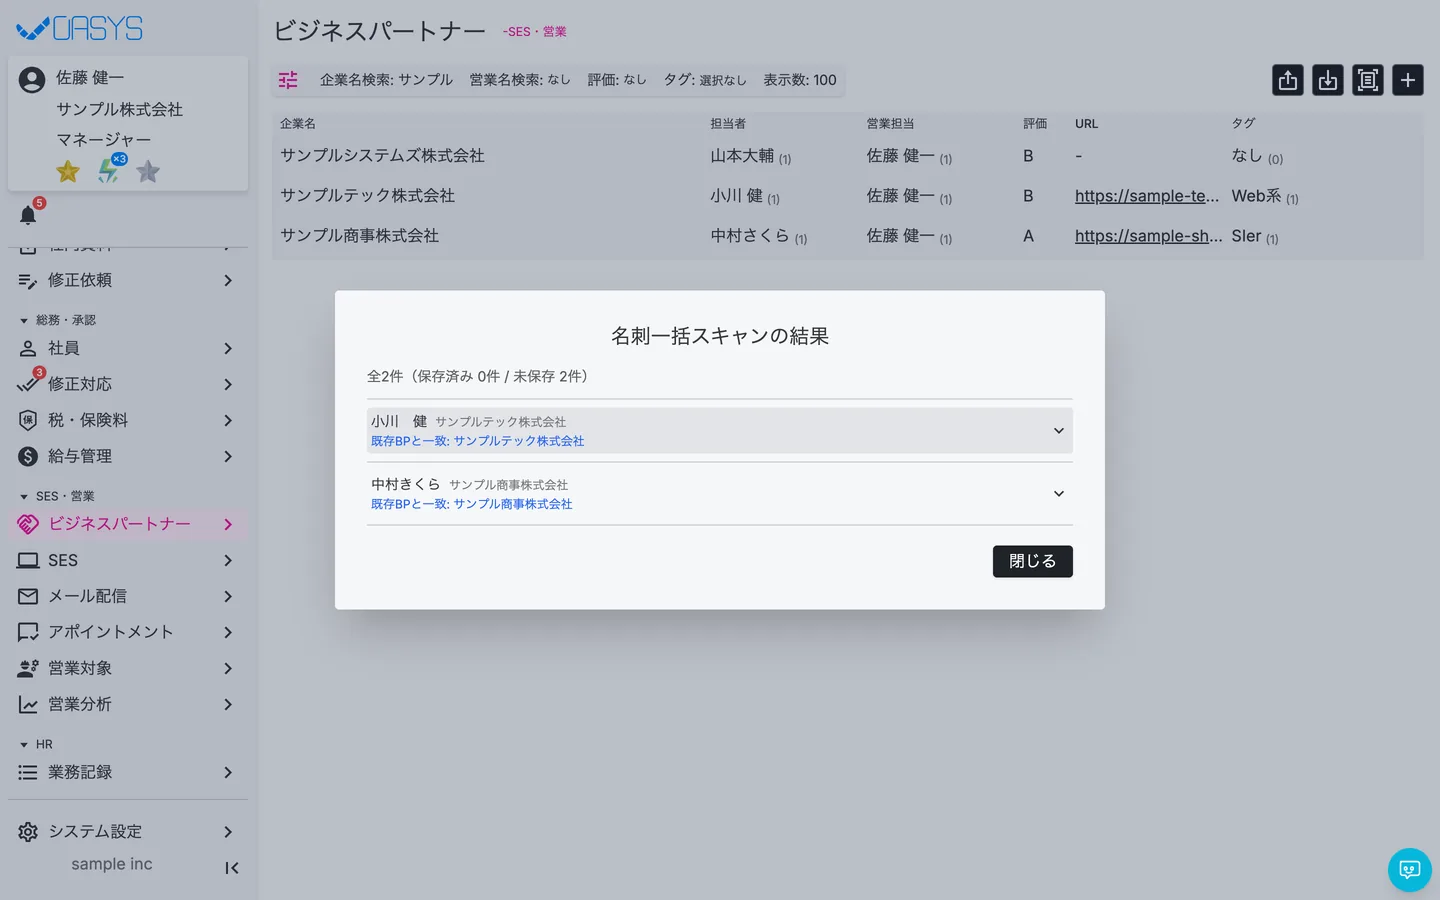Click the 表示数: 100 filter
Screen dimensions: 1440x900
[800, 80]
